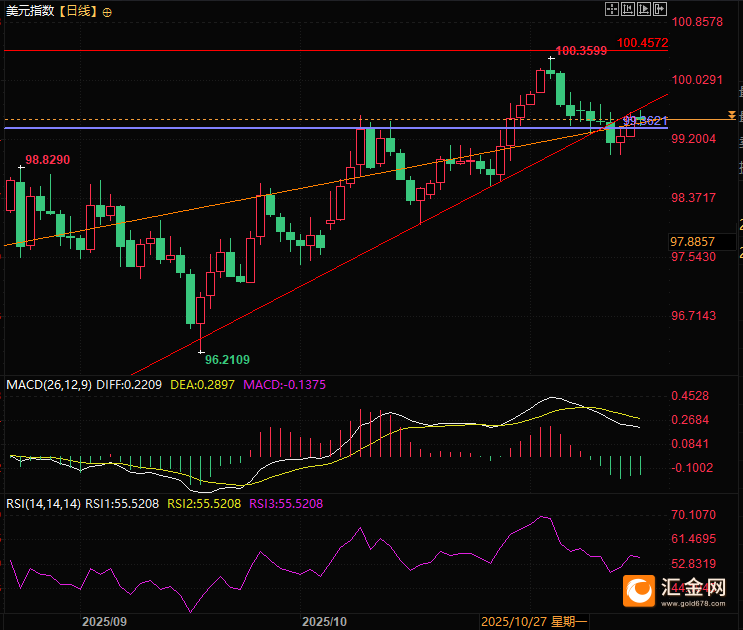Click the export panel arrow icon
This screenshot has width=743, height=630.
point(660,9)
